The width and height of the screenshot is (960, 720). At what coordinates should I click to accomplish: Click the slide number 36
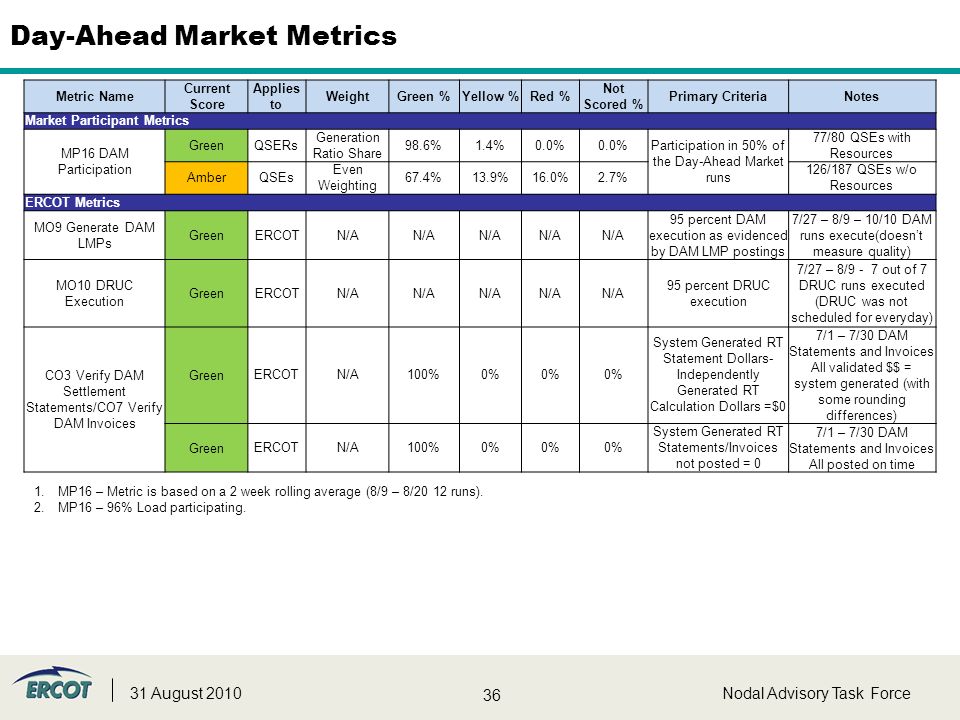(492, 695)
